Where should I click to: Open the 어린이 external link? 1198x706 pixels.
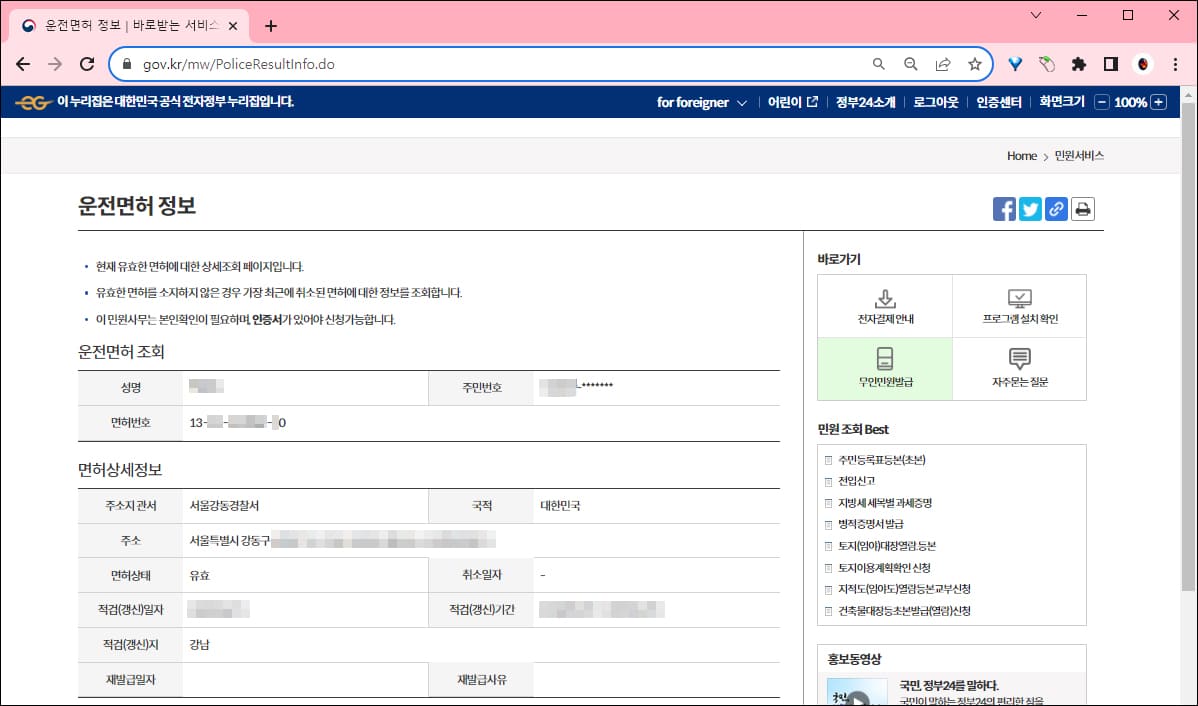792,102
